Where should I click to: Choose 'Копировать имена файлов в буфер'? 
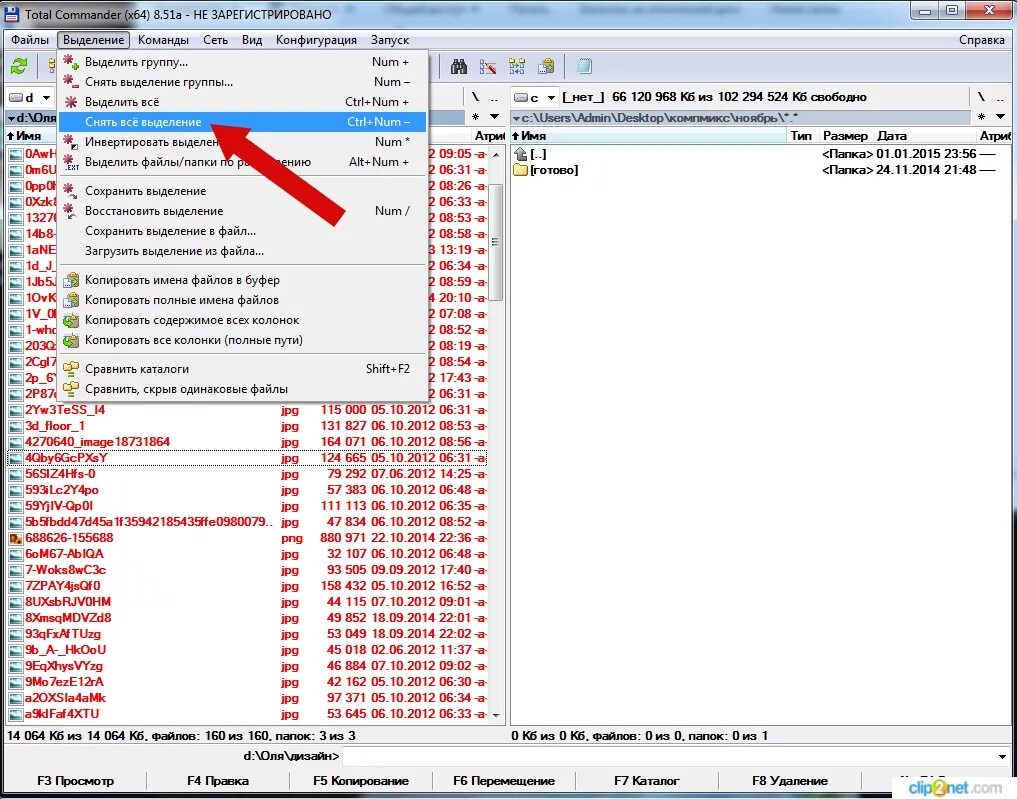pos(243,280)
